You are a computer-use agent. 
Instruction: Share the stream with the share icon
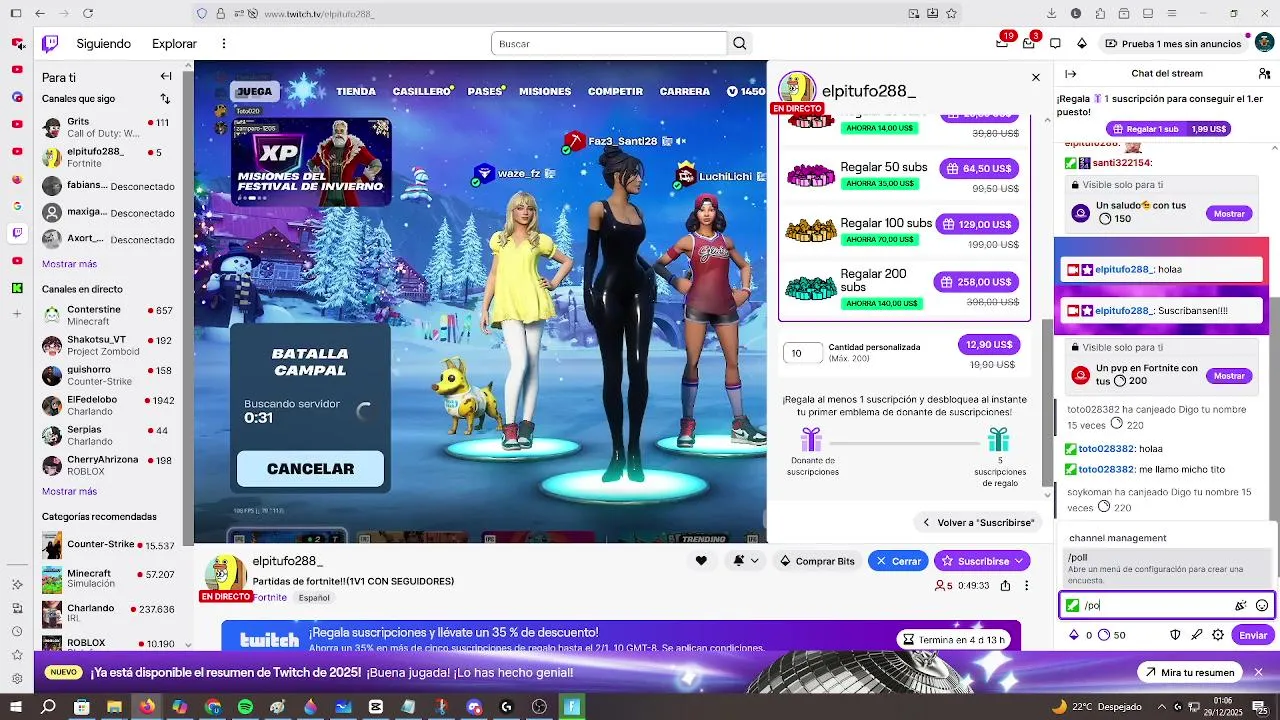point(1005,586)
